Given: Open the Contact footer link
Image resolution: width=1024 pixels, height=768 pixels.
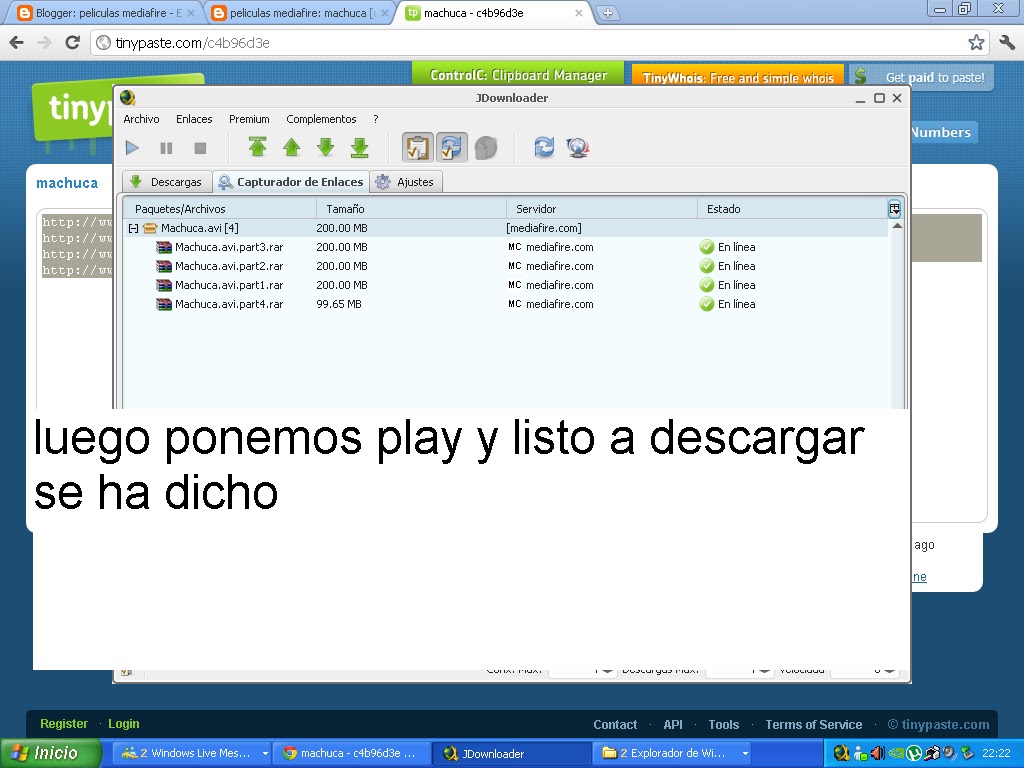Looking at the screenshot, I should pyautogui.click(x=615, y=724).
